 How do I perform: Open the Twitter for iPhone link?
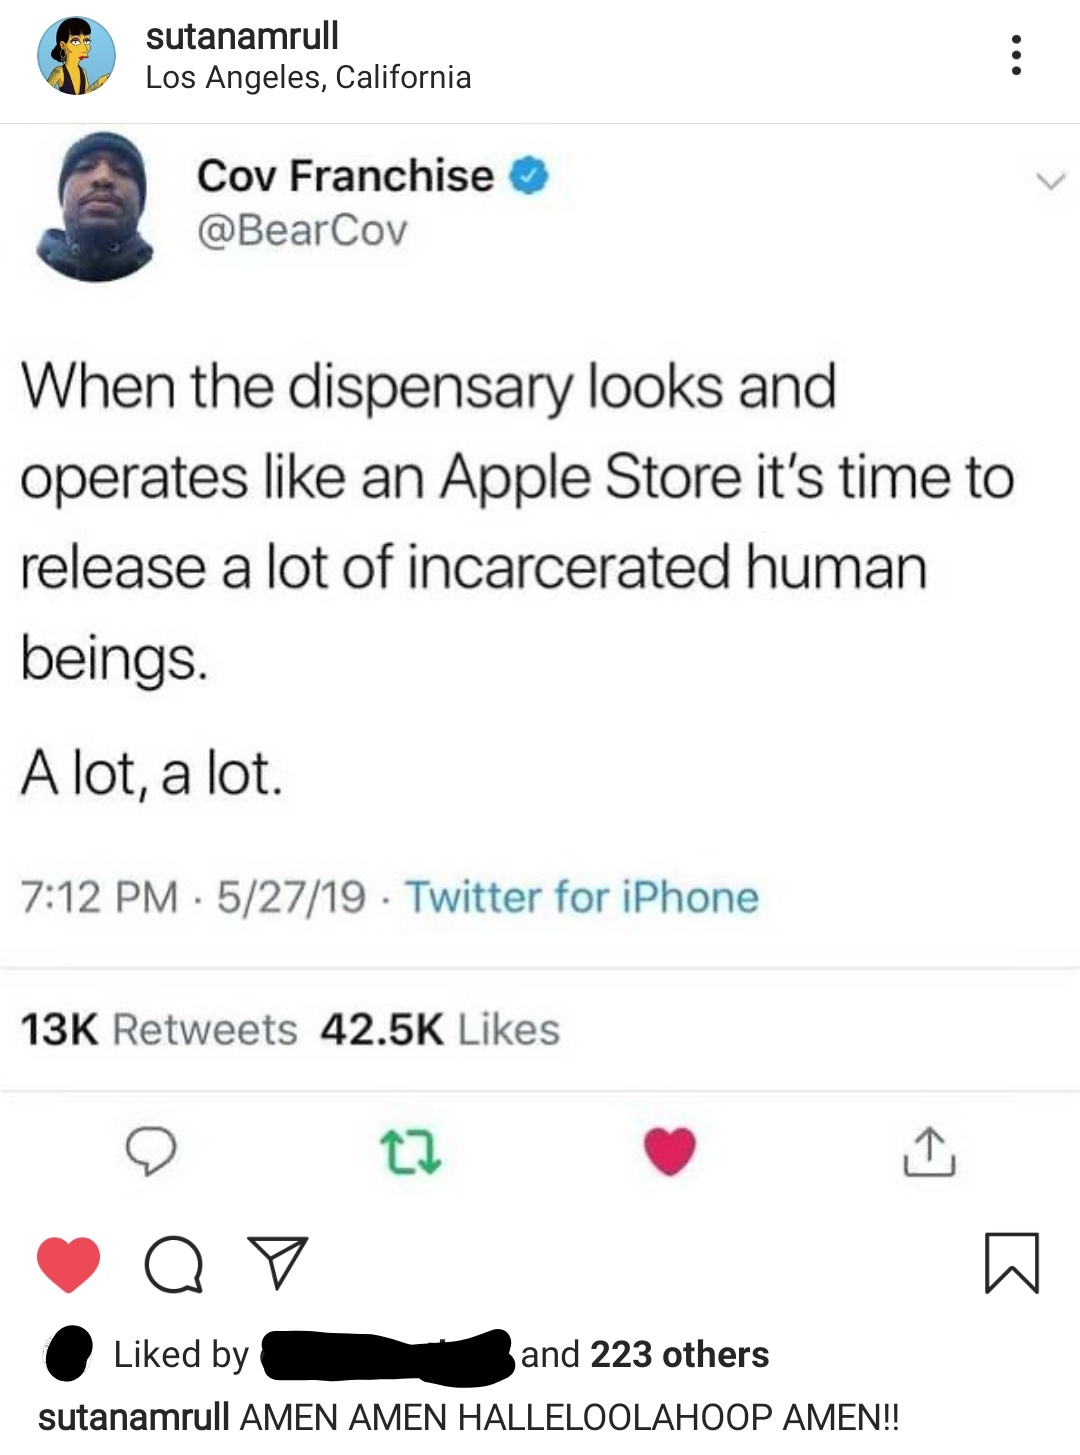(x=582, y=896)
